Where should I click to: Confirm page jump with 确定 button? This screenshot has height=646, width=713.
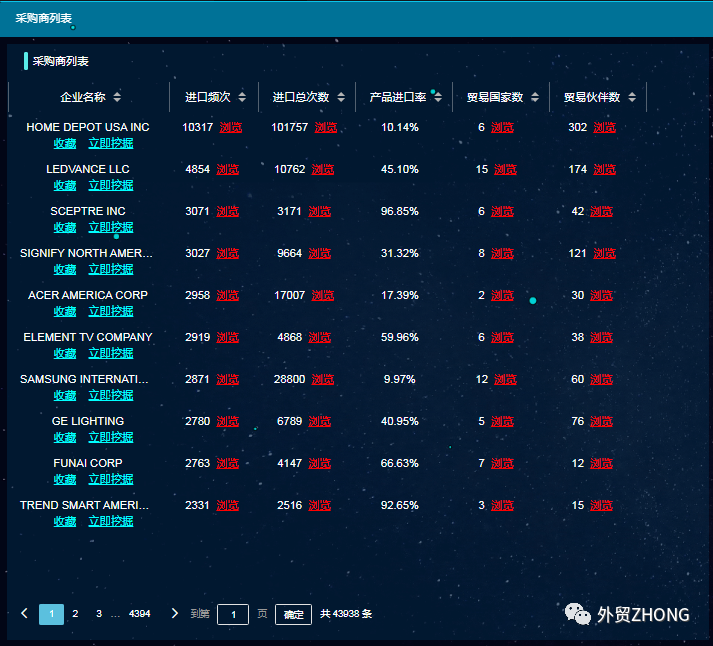(x=293, y=614)
